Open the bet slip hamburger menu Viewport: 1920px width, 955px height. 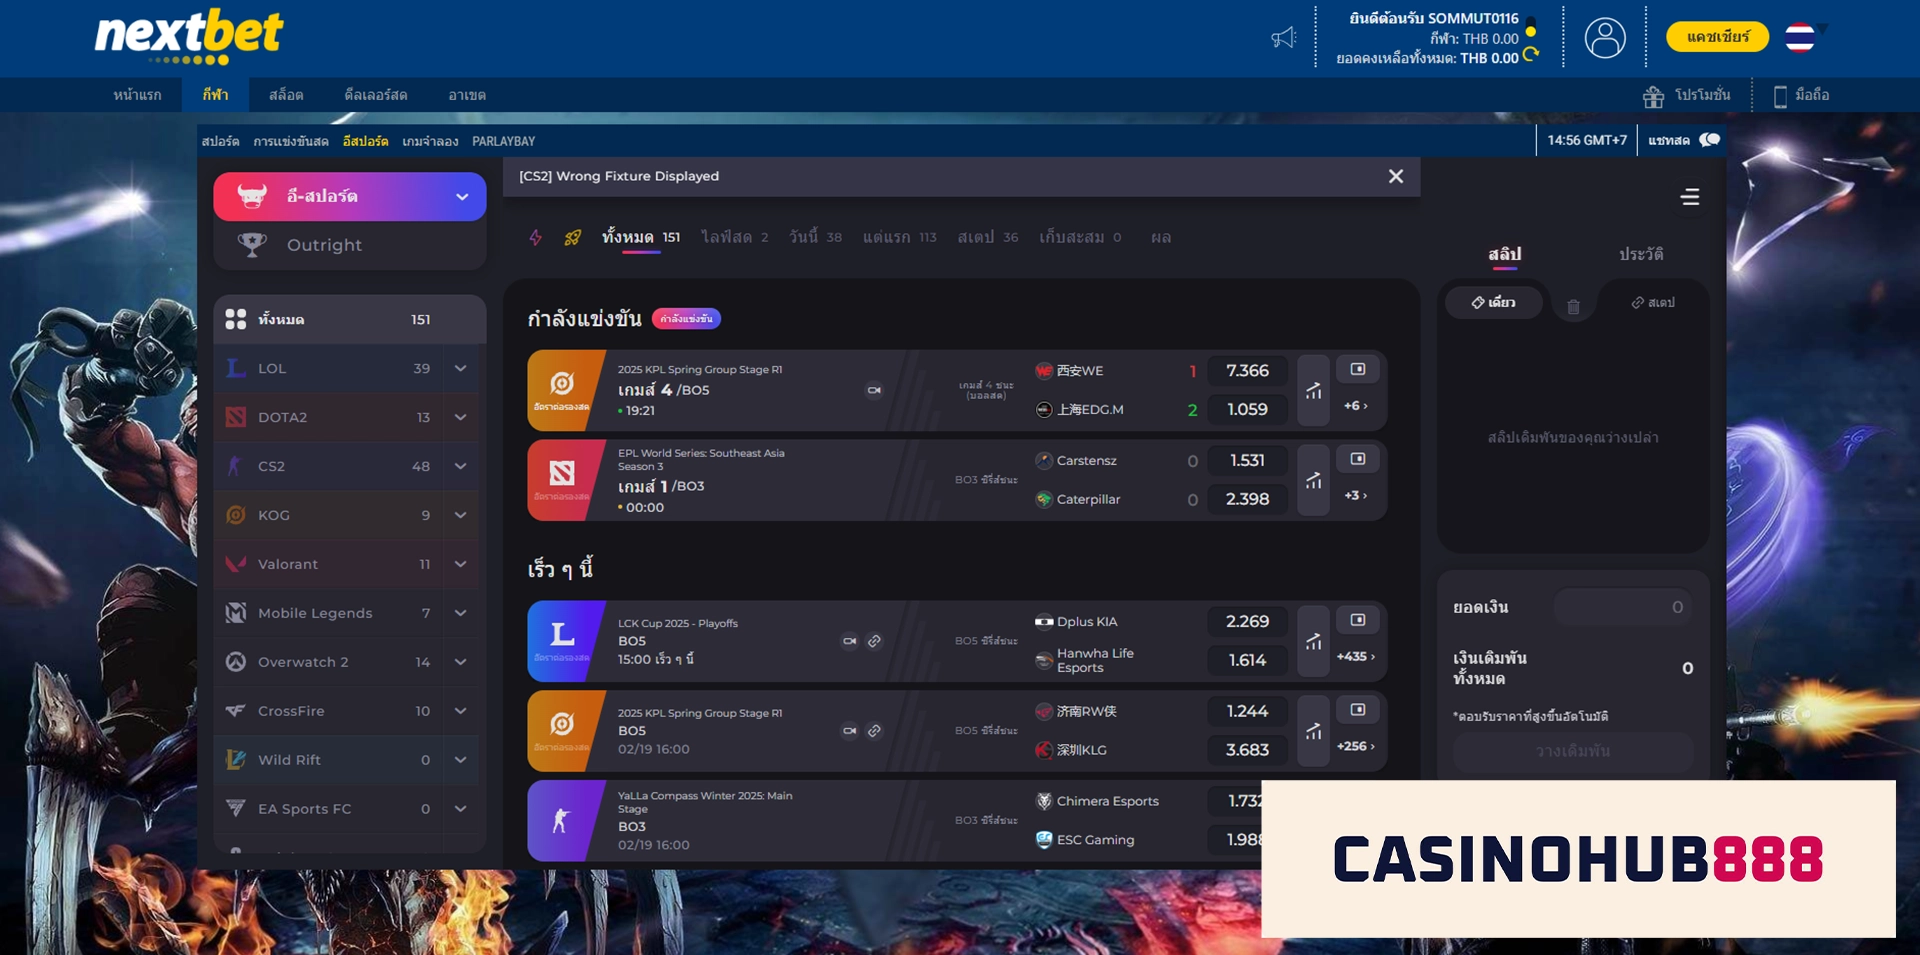coord(1690,197)
